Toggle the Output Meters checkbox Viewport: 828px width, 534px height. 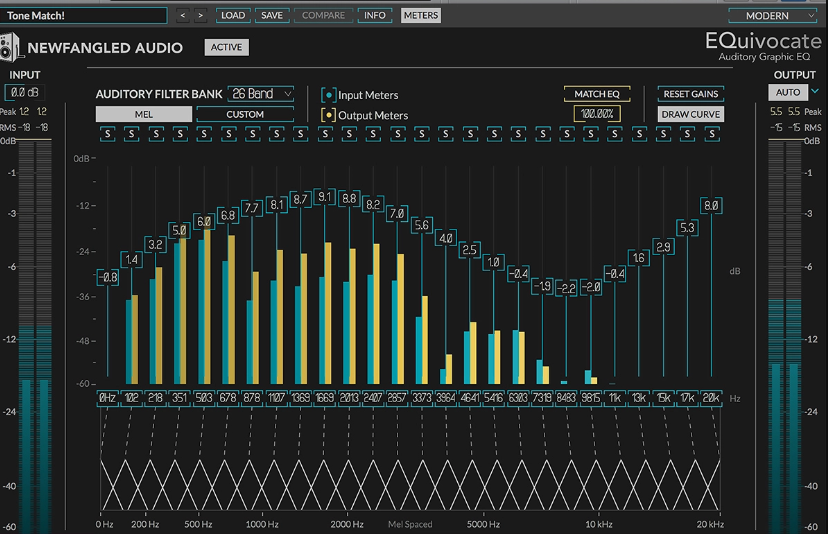[328, 115]
